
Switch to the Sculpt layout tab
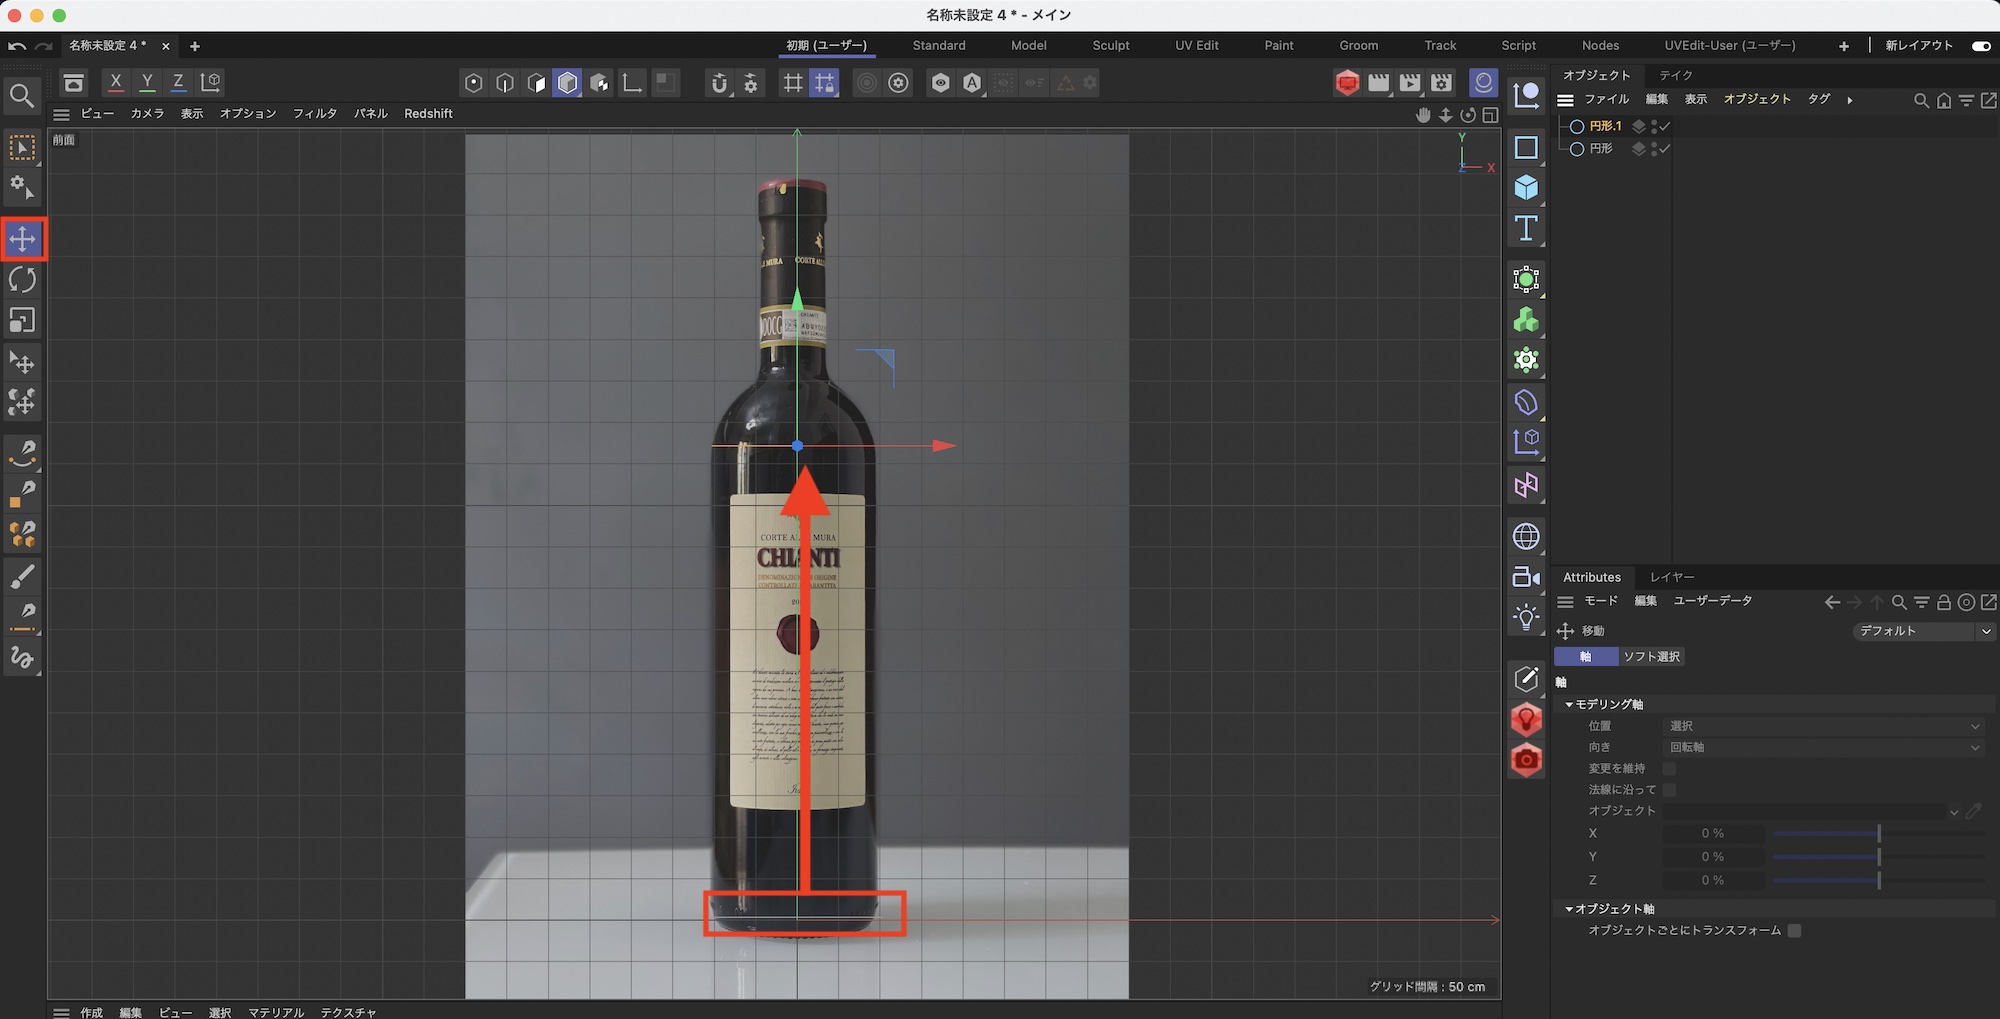click(x=1110, y=46)
